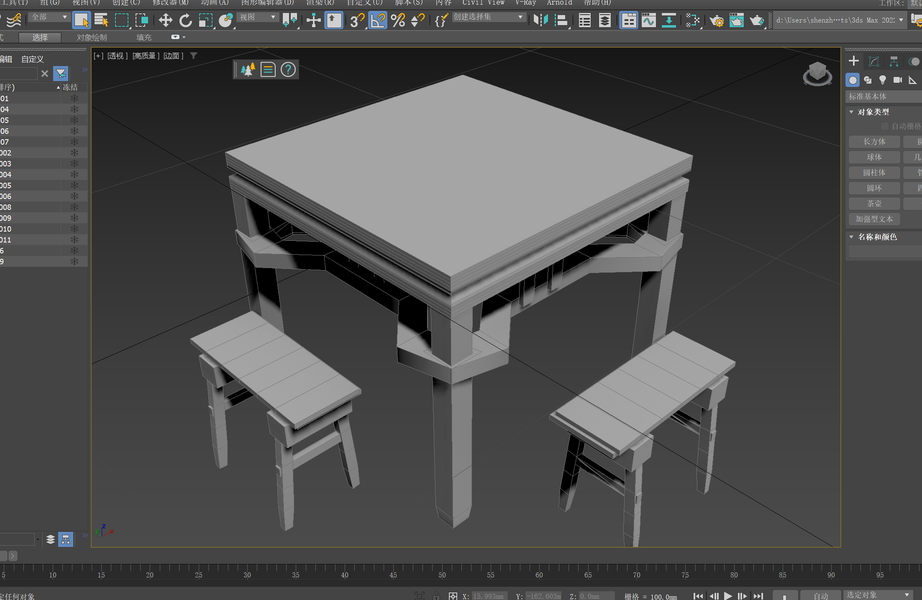Click the floating toolbar list icon

point(268,69)
